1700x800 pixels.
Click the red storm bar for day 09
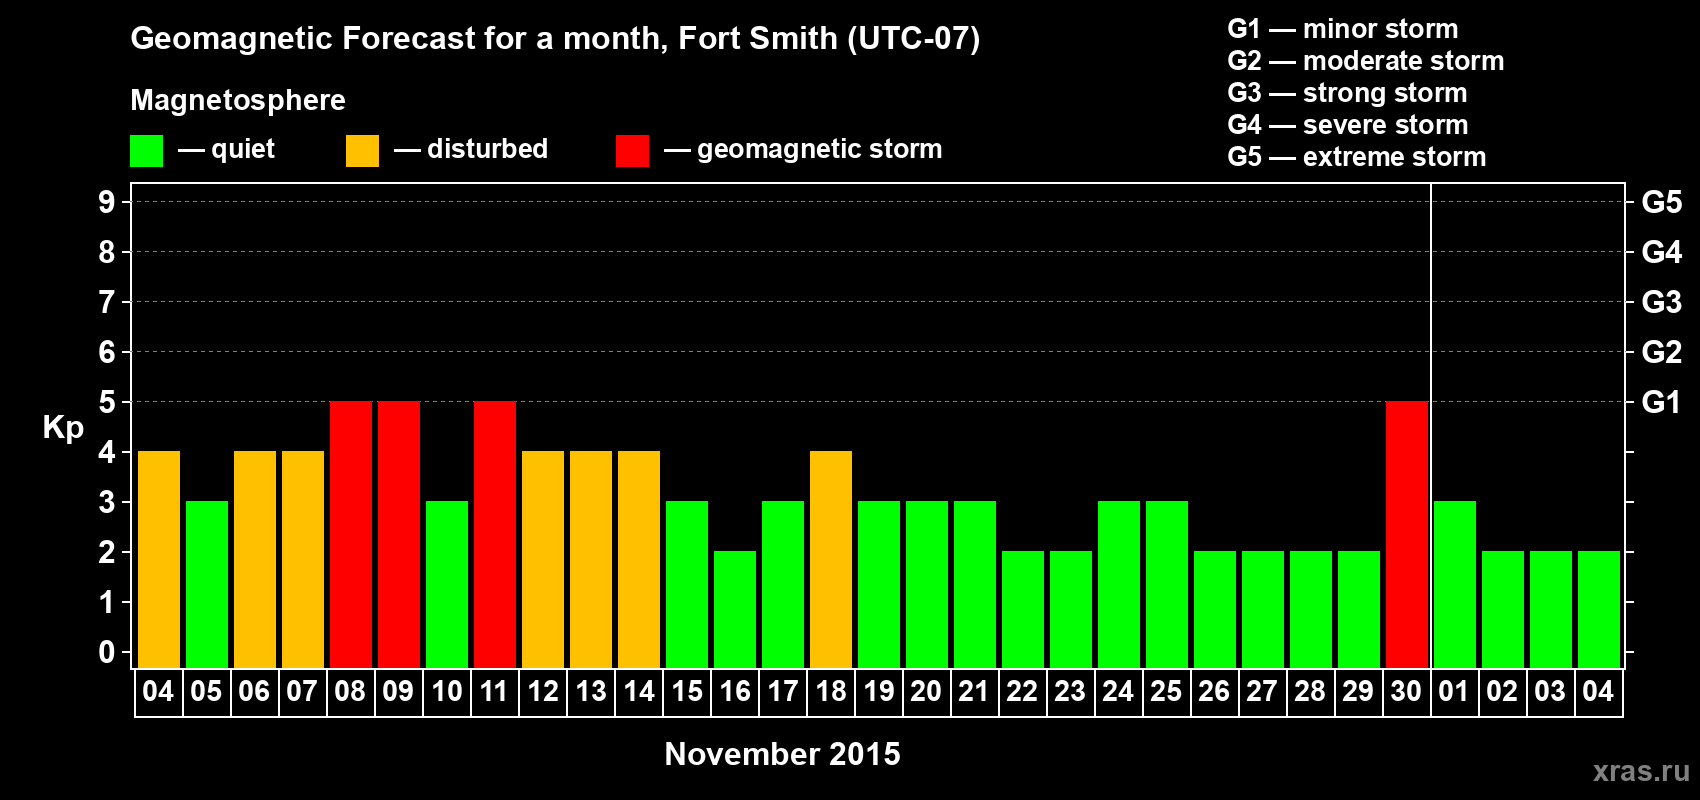[399, 534]
